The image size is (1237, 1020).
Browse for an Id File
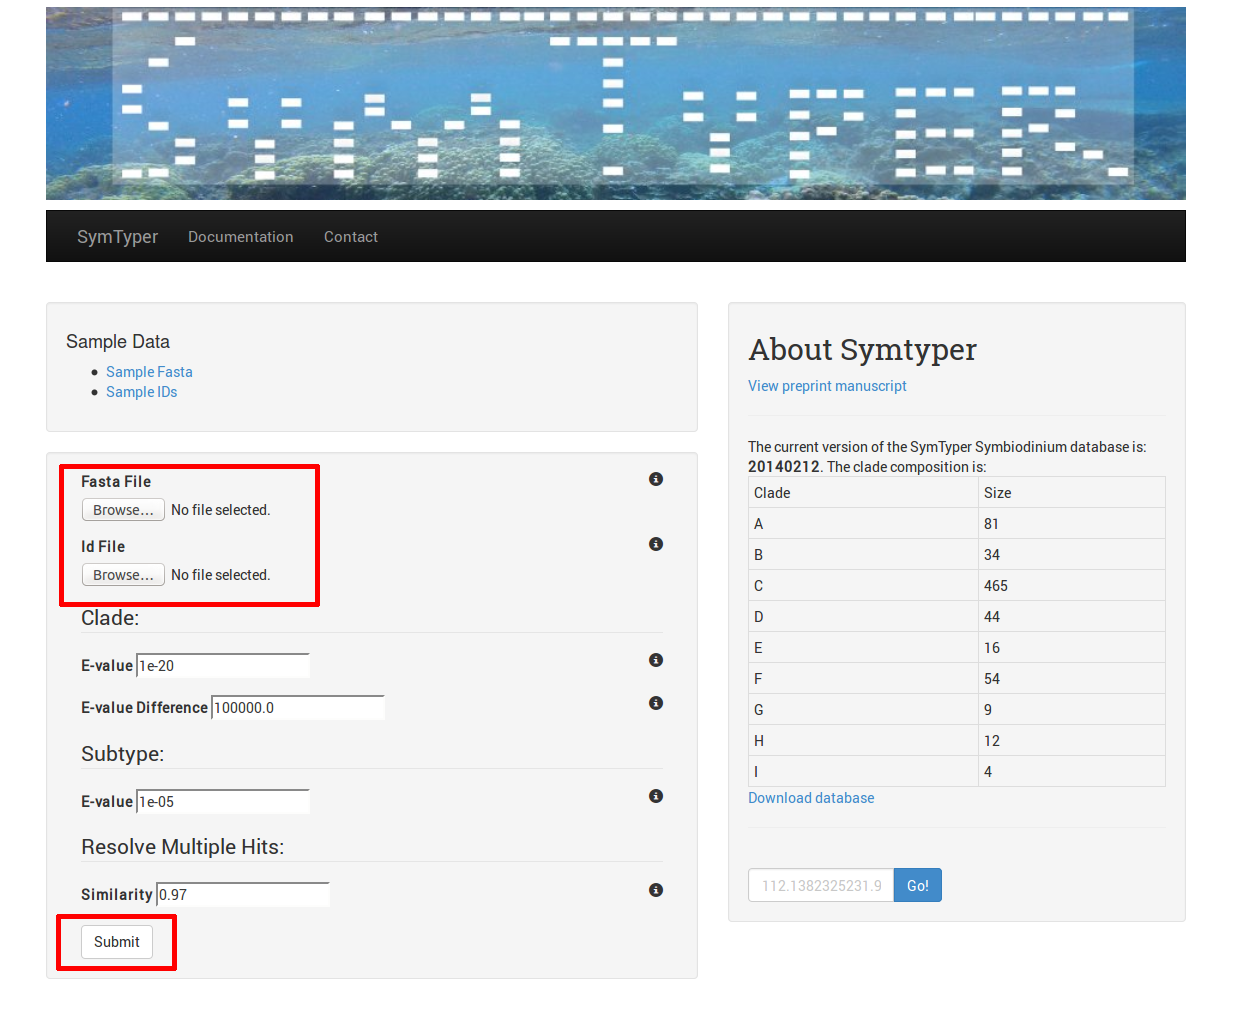[123, 575]
